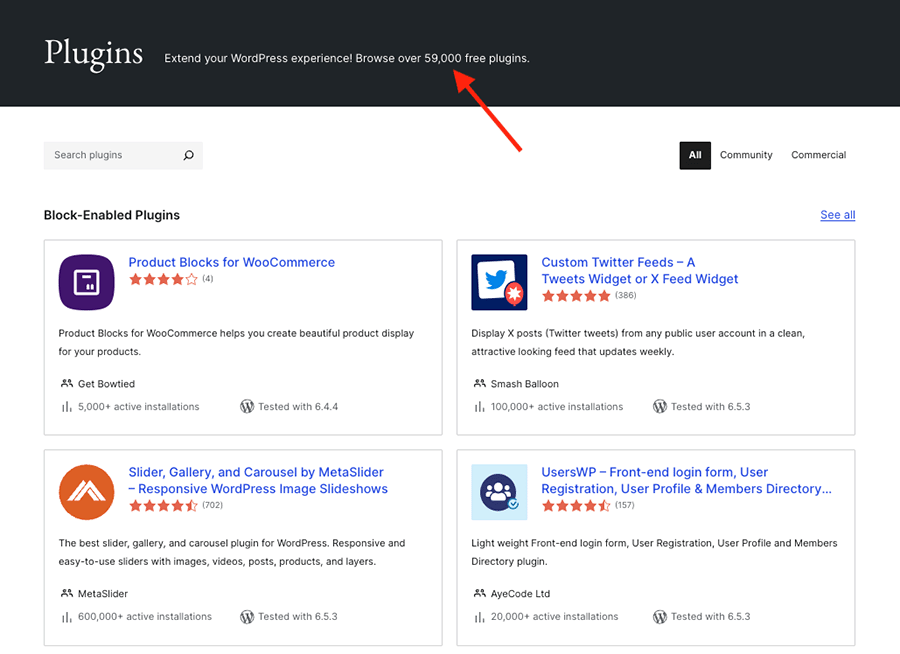The width and height of the screenshot is (900, 654).
Task: Switch to the Community filter
Action: [x=746, y=155]
